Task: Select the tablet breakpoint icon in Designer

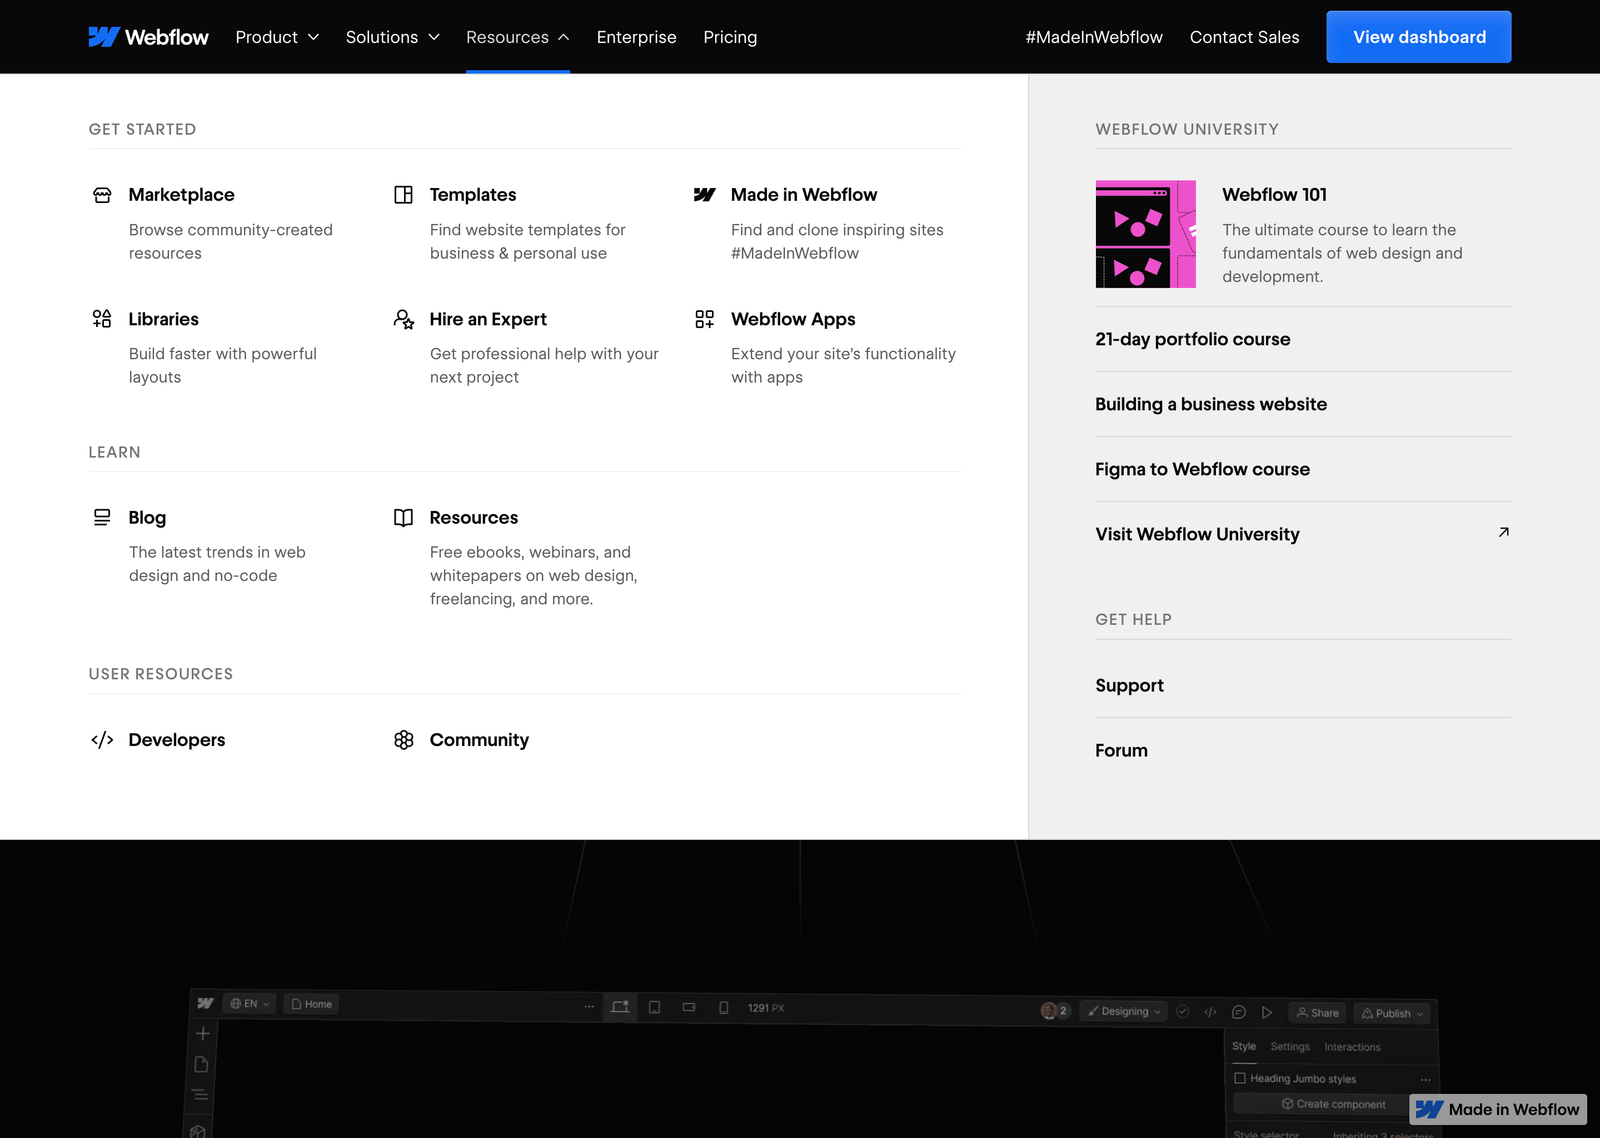Action: point(654,1007)
